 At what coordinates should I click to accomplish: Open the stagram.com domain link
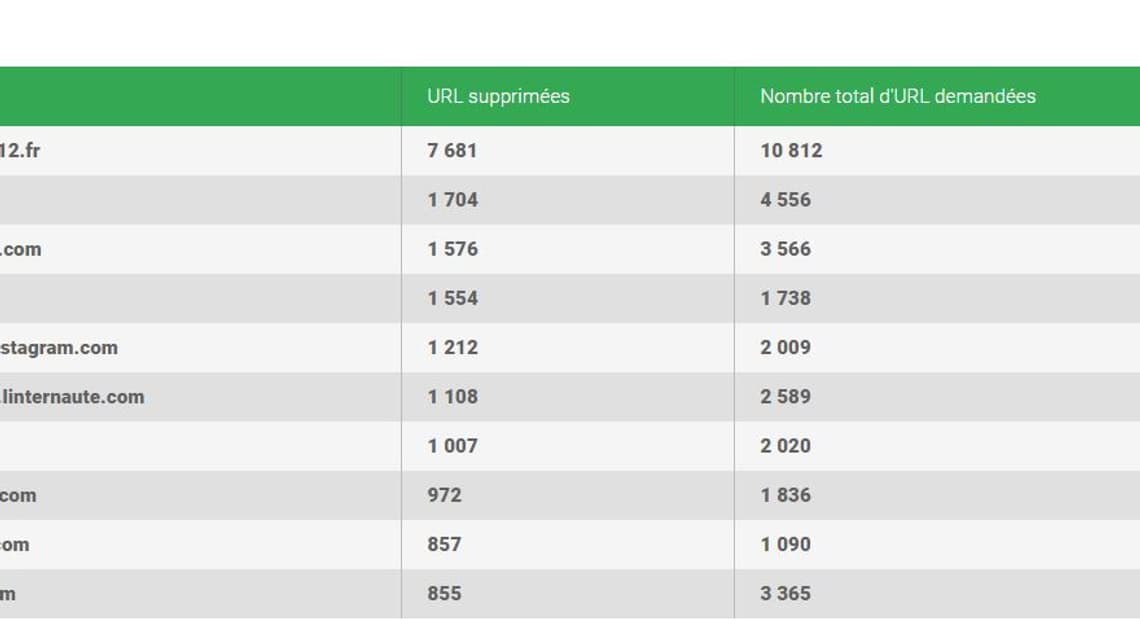tap(58, 348)
